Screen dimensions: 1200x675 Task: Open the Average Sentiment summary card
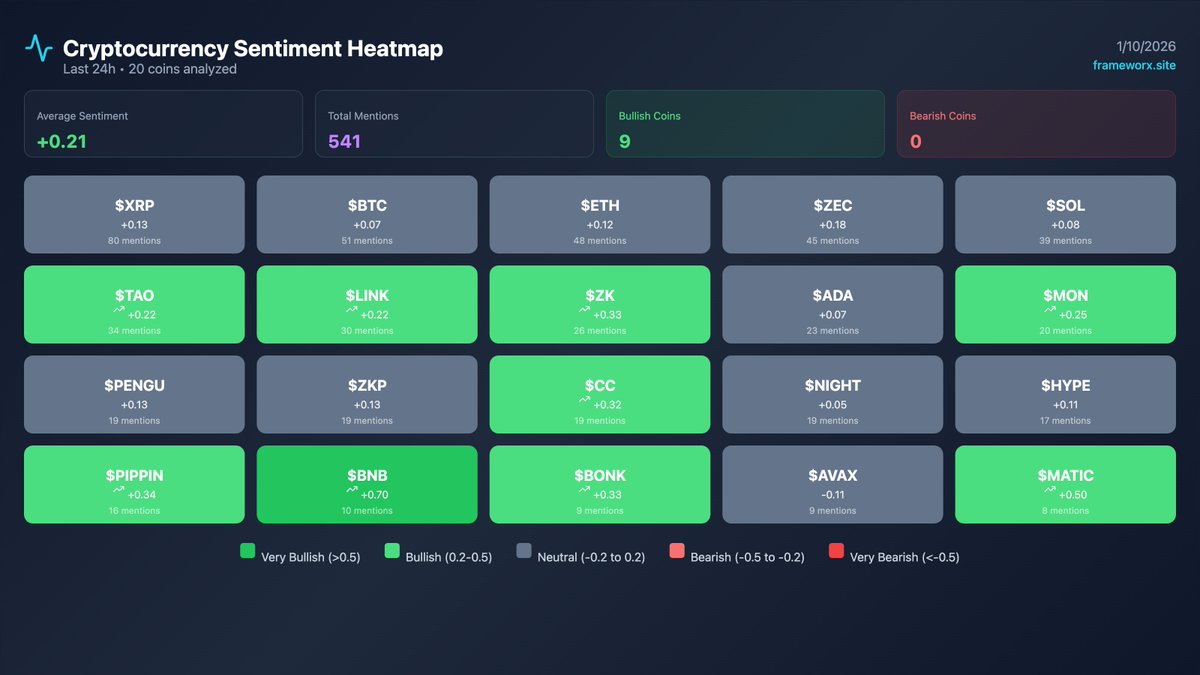[x=163, y=124]
